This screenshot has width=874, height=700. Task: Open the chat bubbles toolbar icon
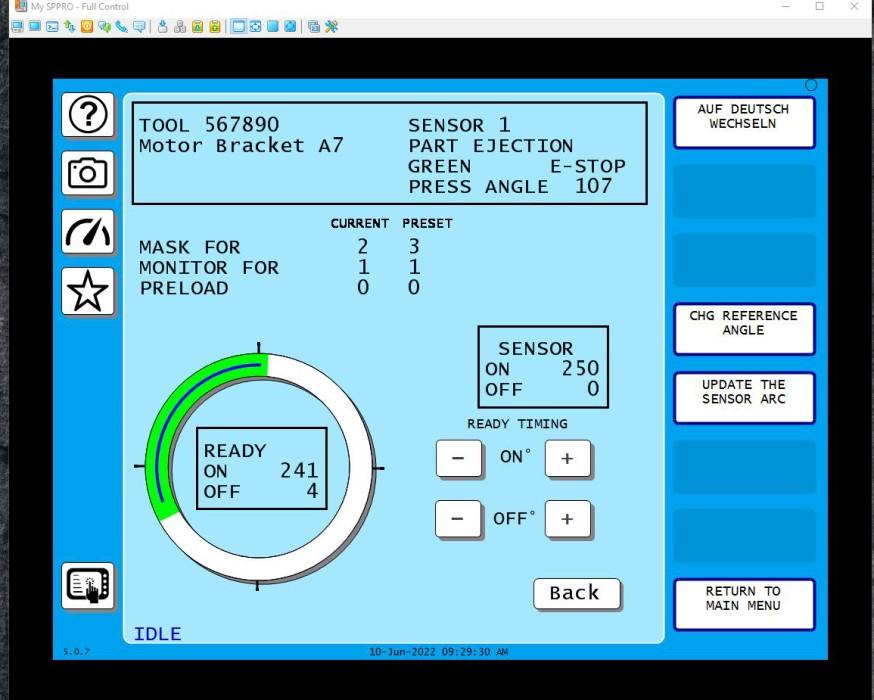click(x=104, y=26)
